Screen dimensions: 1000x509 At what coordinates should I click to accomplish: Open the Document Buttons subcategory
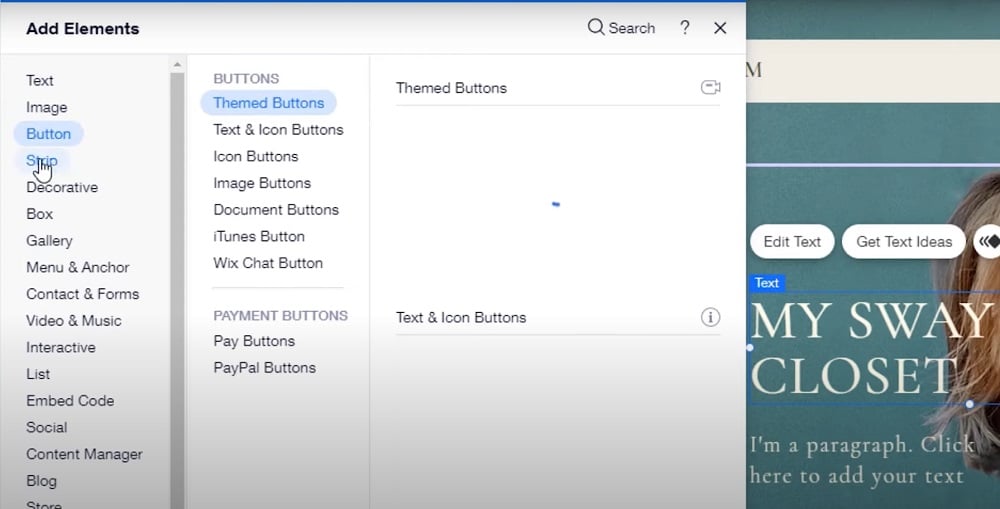click(x=276, y=210)
